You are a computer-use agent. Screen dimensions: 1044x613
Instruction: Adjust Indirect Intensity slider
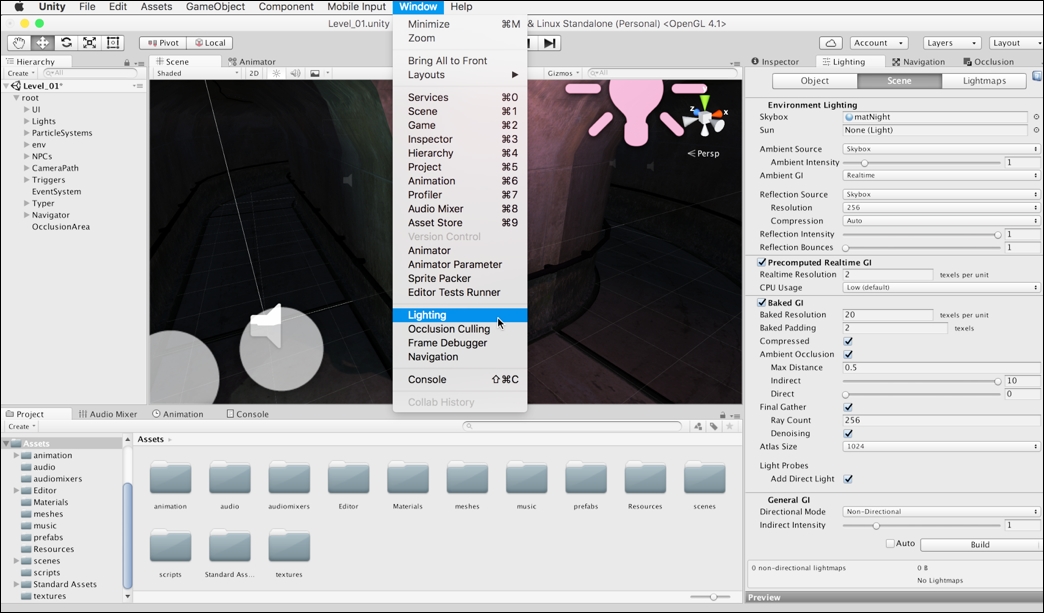921,525
